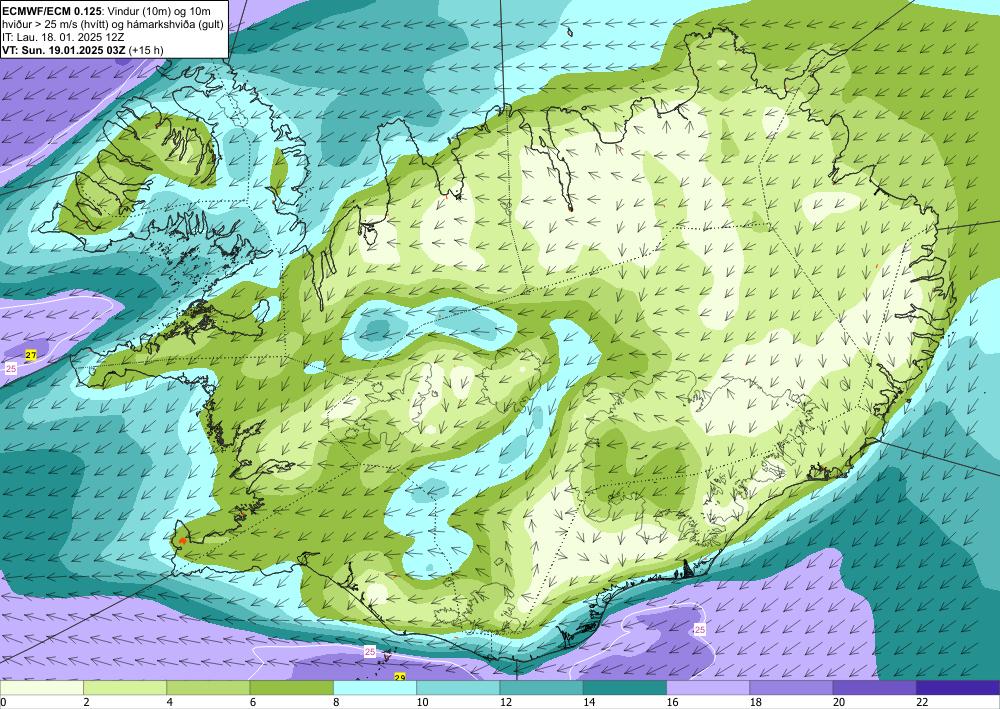
Task: Click the 'hviður > 25 m/s (hvítt)' description line
Action: 113,24
